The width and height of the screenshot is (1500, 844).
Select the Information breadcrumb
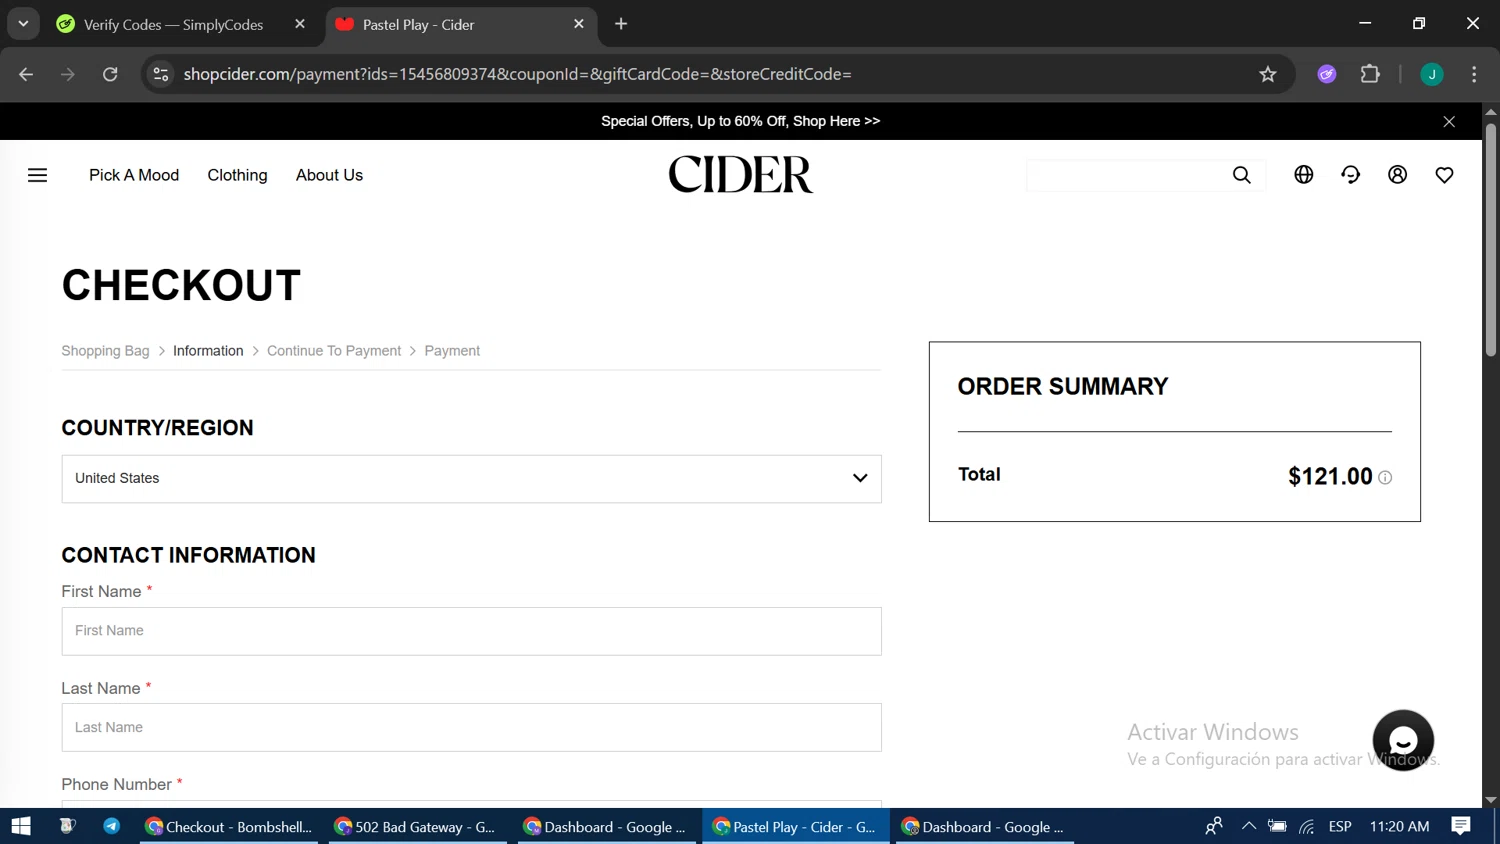pyautogui.click(x=208, y=351)
